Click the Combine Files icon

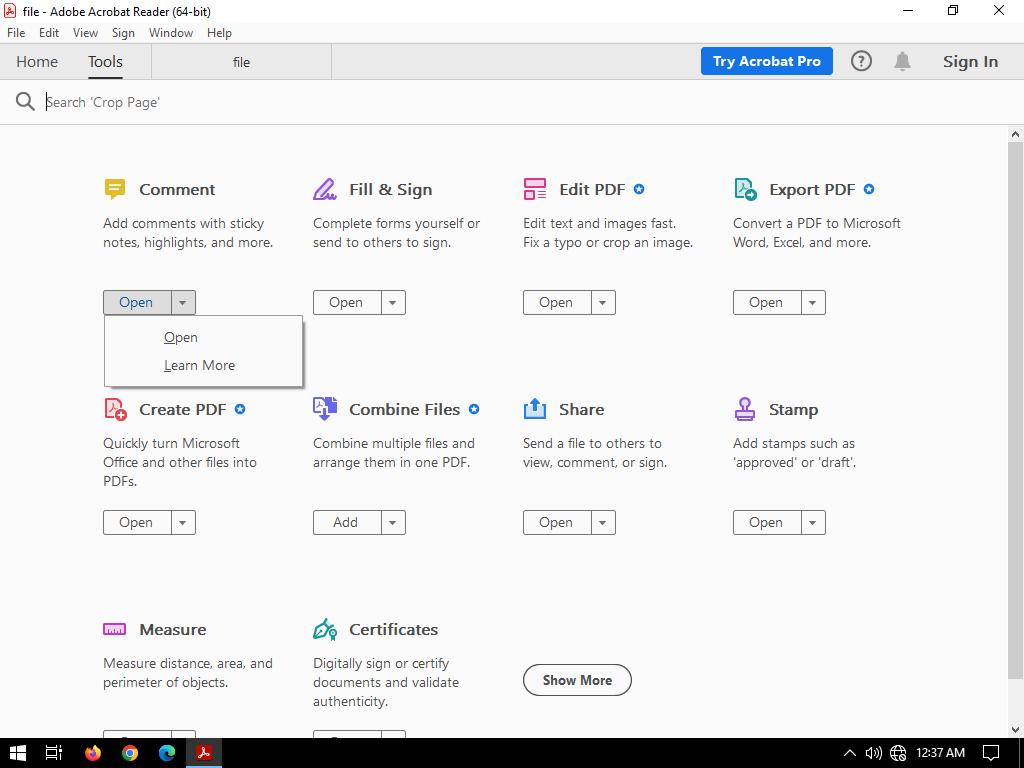pos(325,409)
